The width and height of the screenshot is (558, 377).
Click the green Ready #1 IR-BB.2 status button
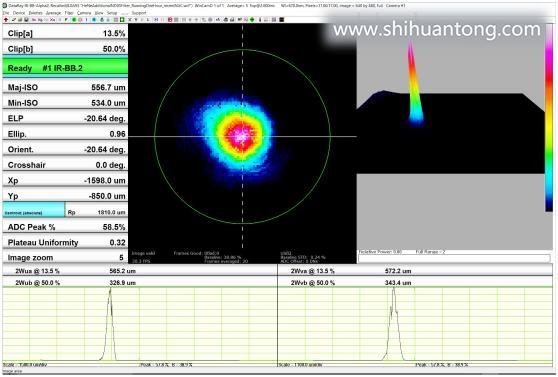[x=65, y=67]
